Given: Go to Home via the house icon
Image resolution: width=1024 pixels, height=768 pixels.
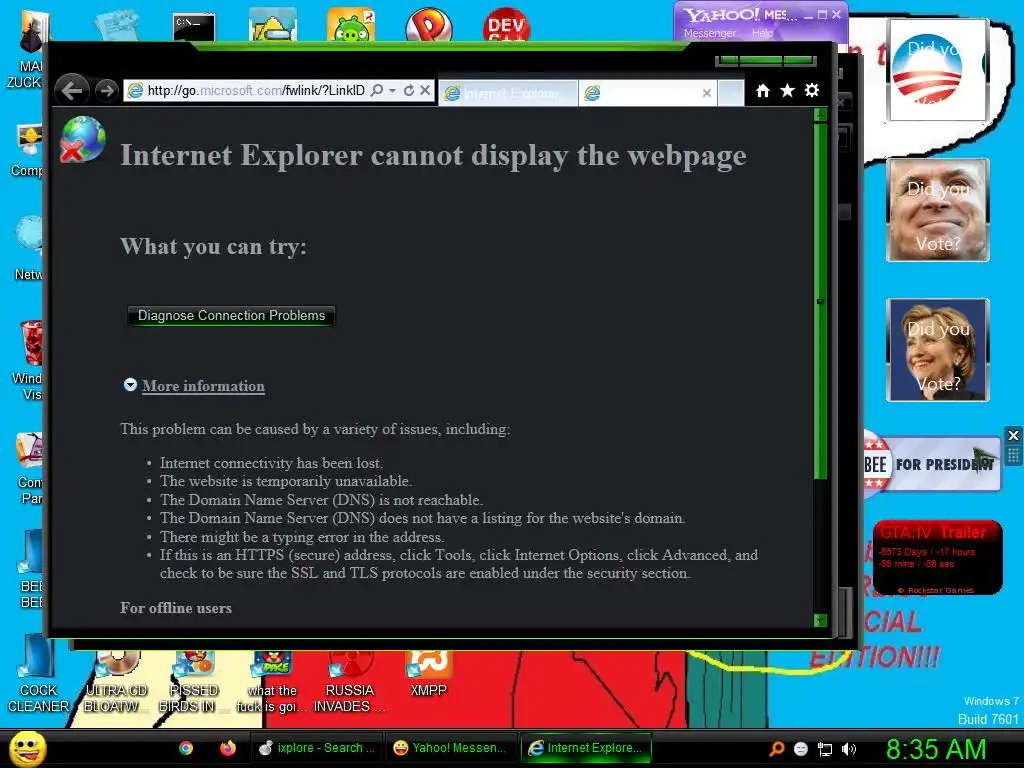Looking at the screenshot, I should (x=763, y=90).
